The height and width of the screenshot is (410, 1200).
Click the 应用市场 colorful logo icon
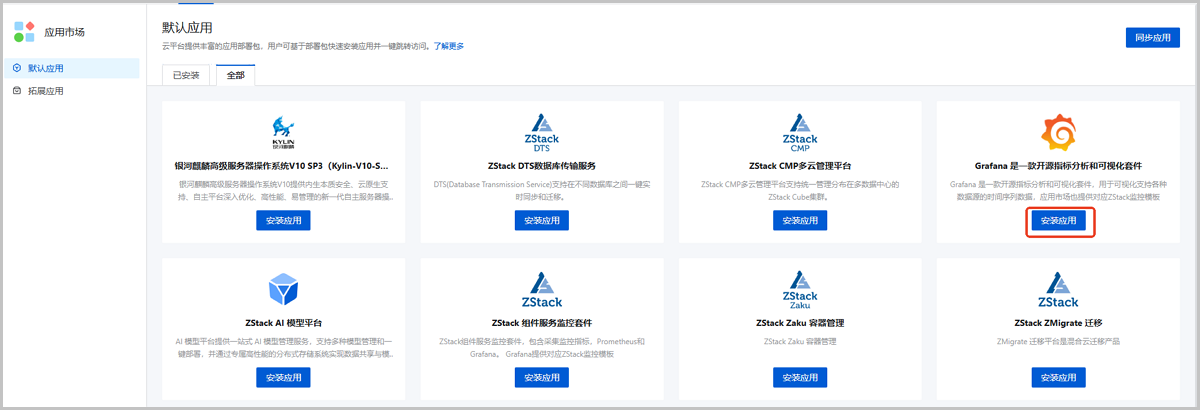coord(24,31)
